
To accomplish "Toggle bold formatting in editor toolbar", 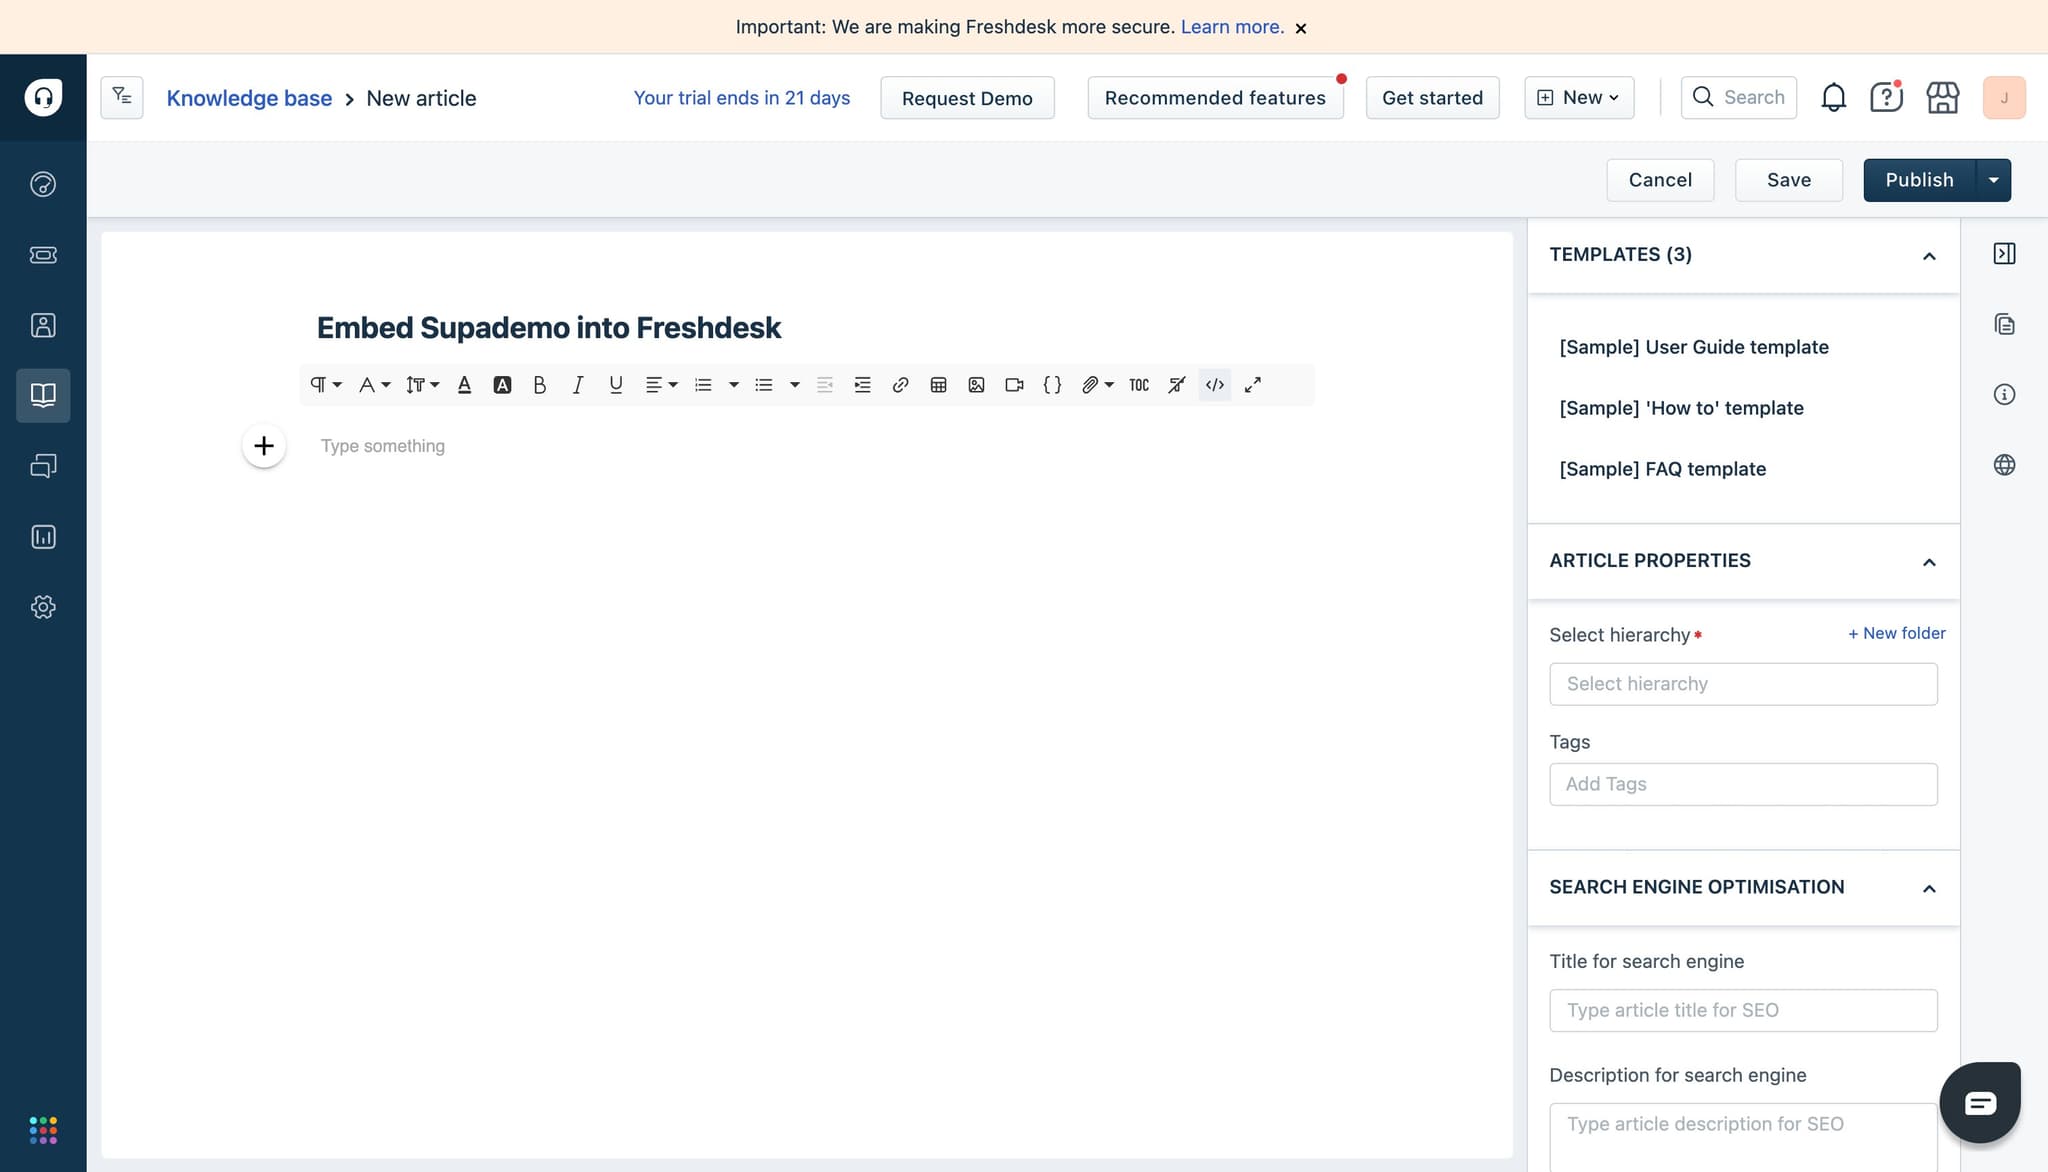I will pos(539,385).
